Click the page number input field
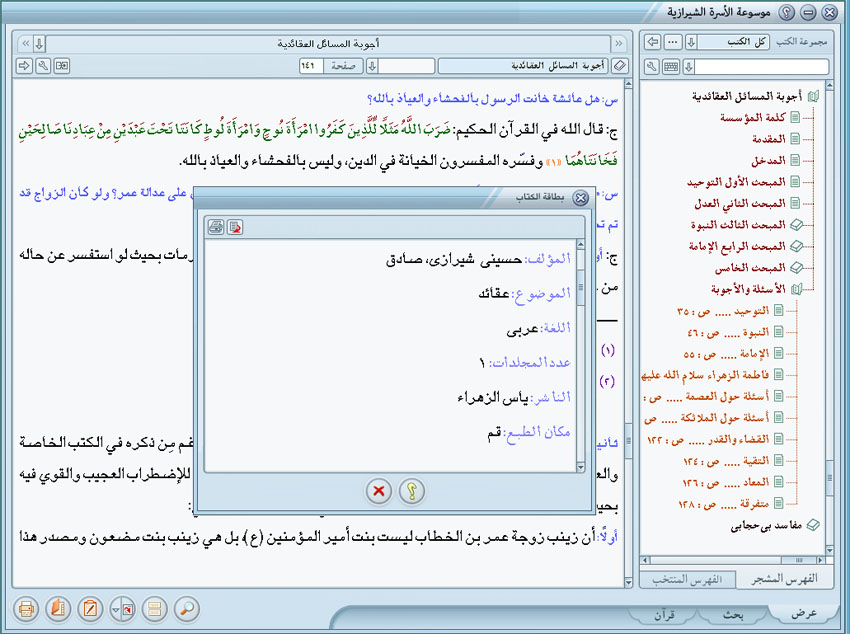Screen dimensions: 850x634 pos(314,66)
